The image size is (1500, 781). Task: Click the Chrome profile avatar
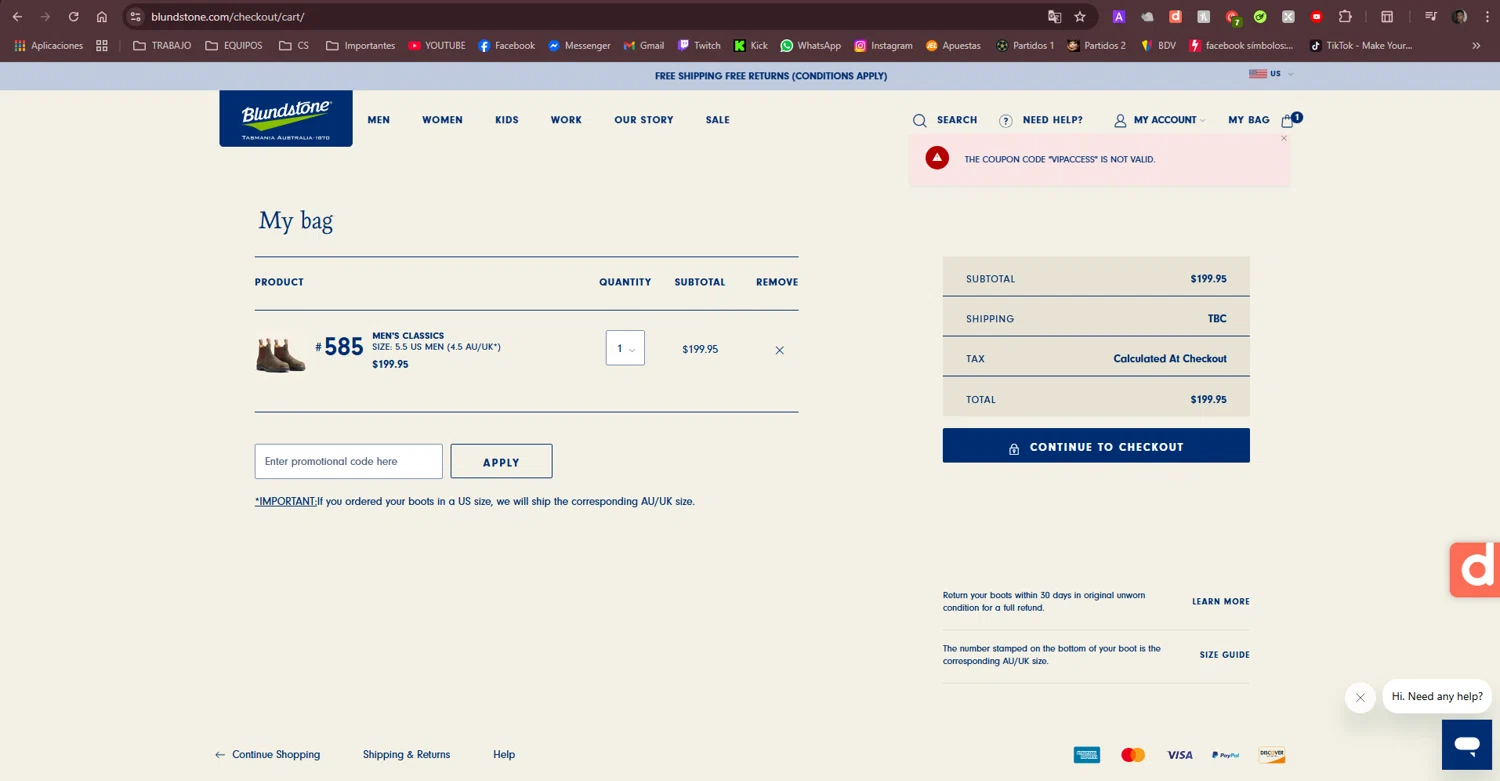[1459, 16]
